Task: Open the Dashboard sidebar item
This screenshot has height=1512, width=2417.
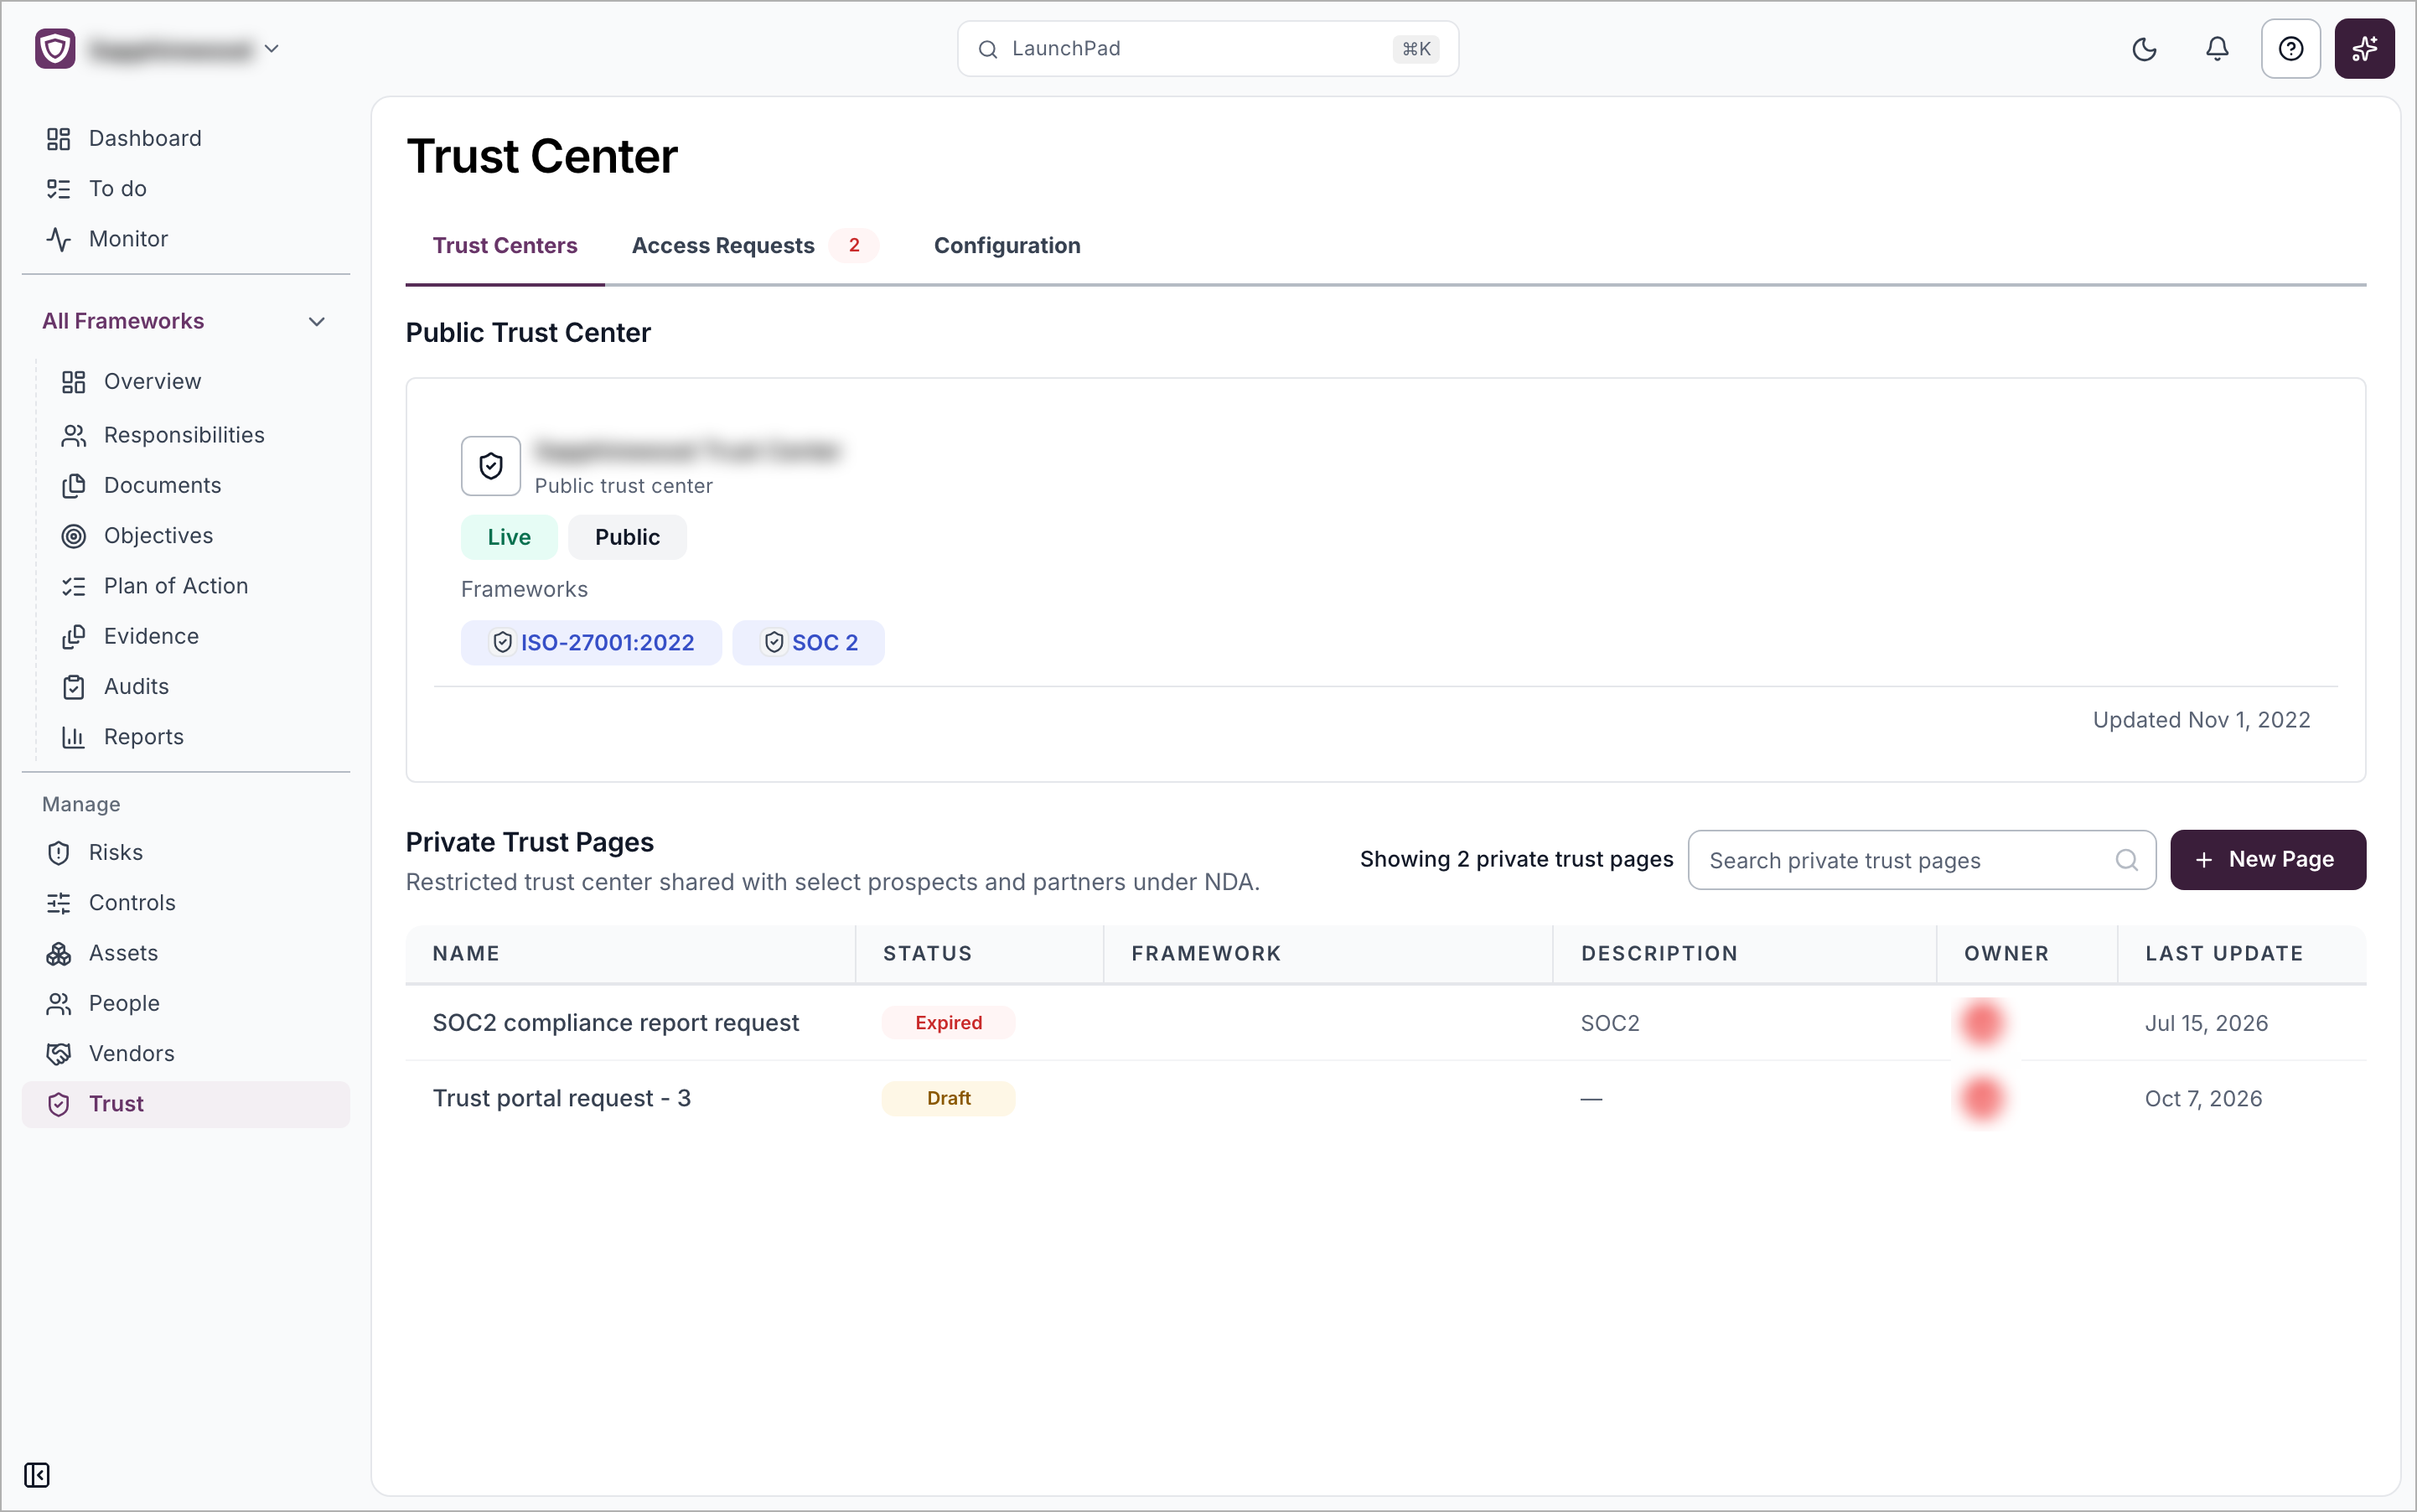Action: pyautogui.click(x=185, y=139)
